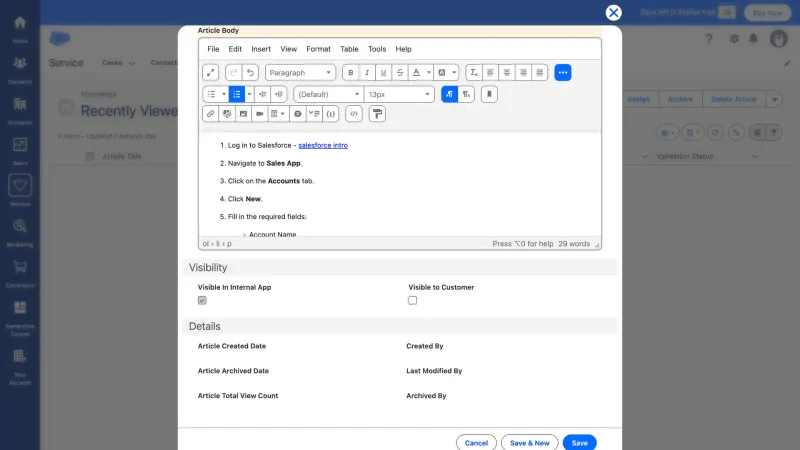This screenshot has height=450, width=800.
Task: Open the Paragraph block format dropdown
Action: point(300,72)
